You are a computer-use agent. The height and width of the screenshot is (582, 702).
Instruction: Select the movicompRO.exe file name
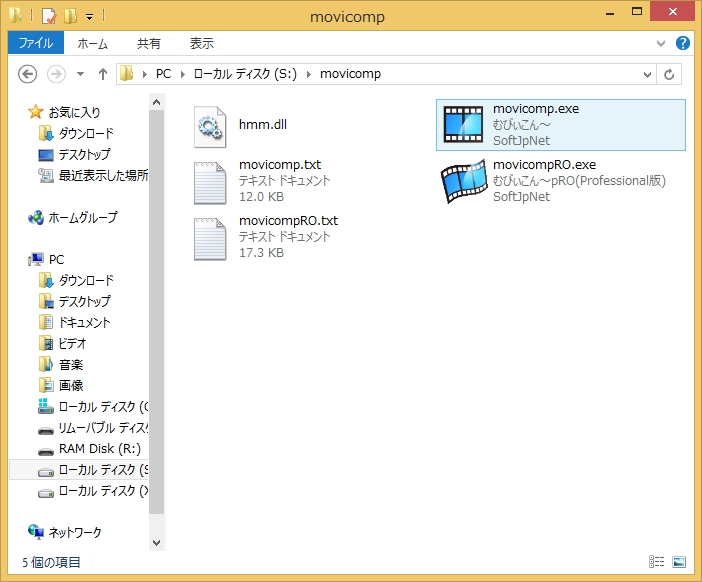tap(544, 164)
